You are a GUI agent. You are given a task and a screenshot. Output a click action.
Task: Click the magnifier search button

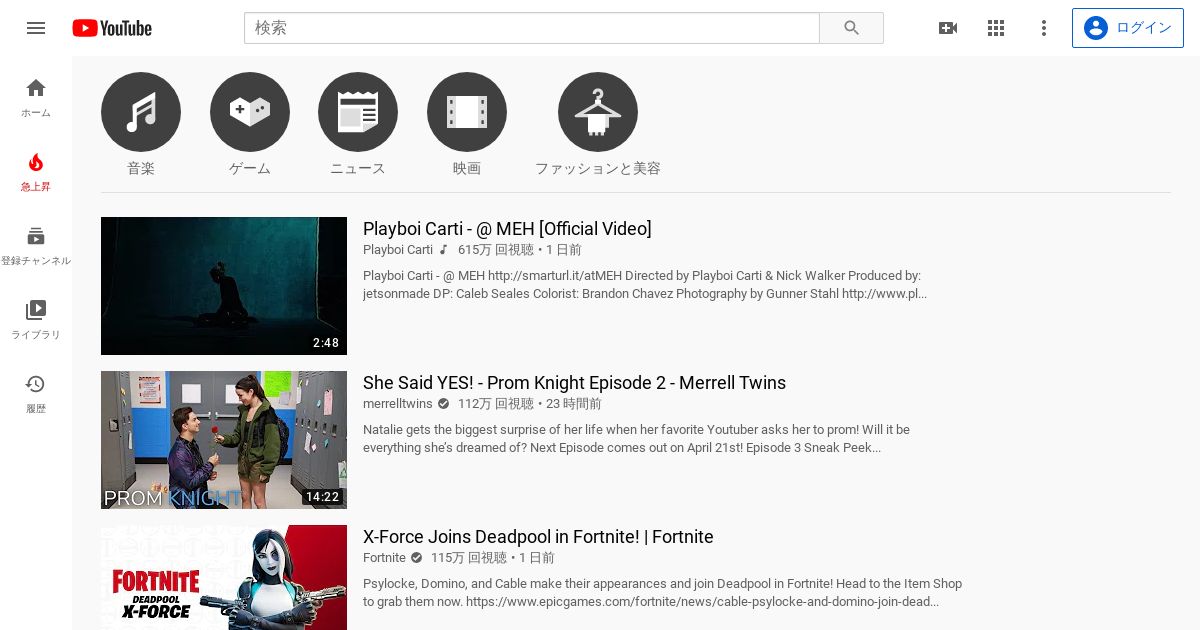(x=852, y=28)
